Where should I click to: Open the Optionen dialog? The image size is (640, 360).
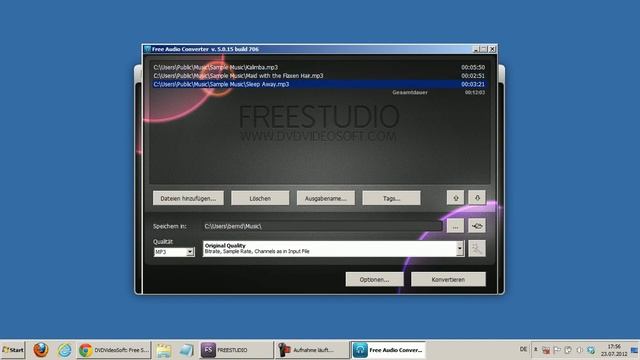pyautogui.click(x=374, y=280)
